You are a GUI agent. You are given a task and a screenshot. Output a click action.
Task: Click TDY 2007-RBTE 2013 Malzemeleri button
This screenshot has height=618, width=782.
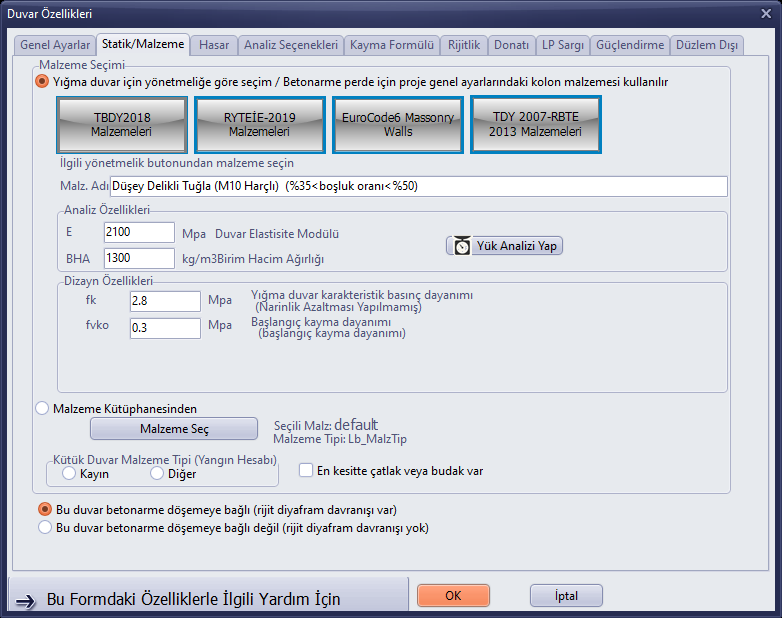coord(535,125)
